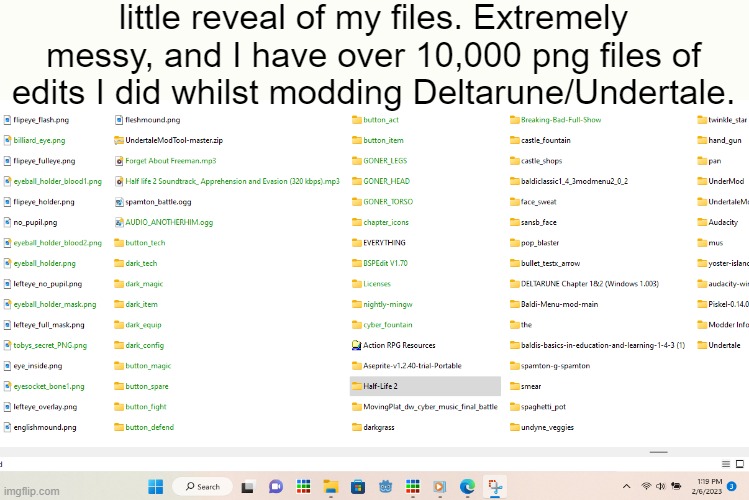Screen dimensions: 749x500
Task: Select the Action RPG Resources shortcut icon
Action: [x=356, y=345]
